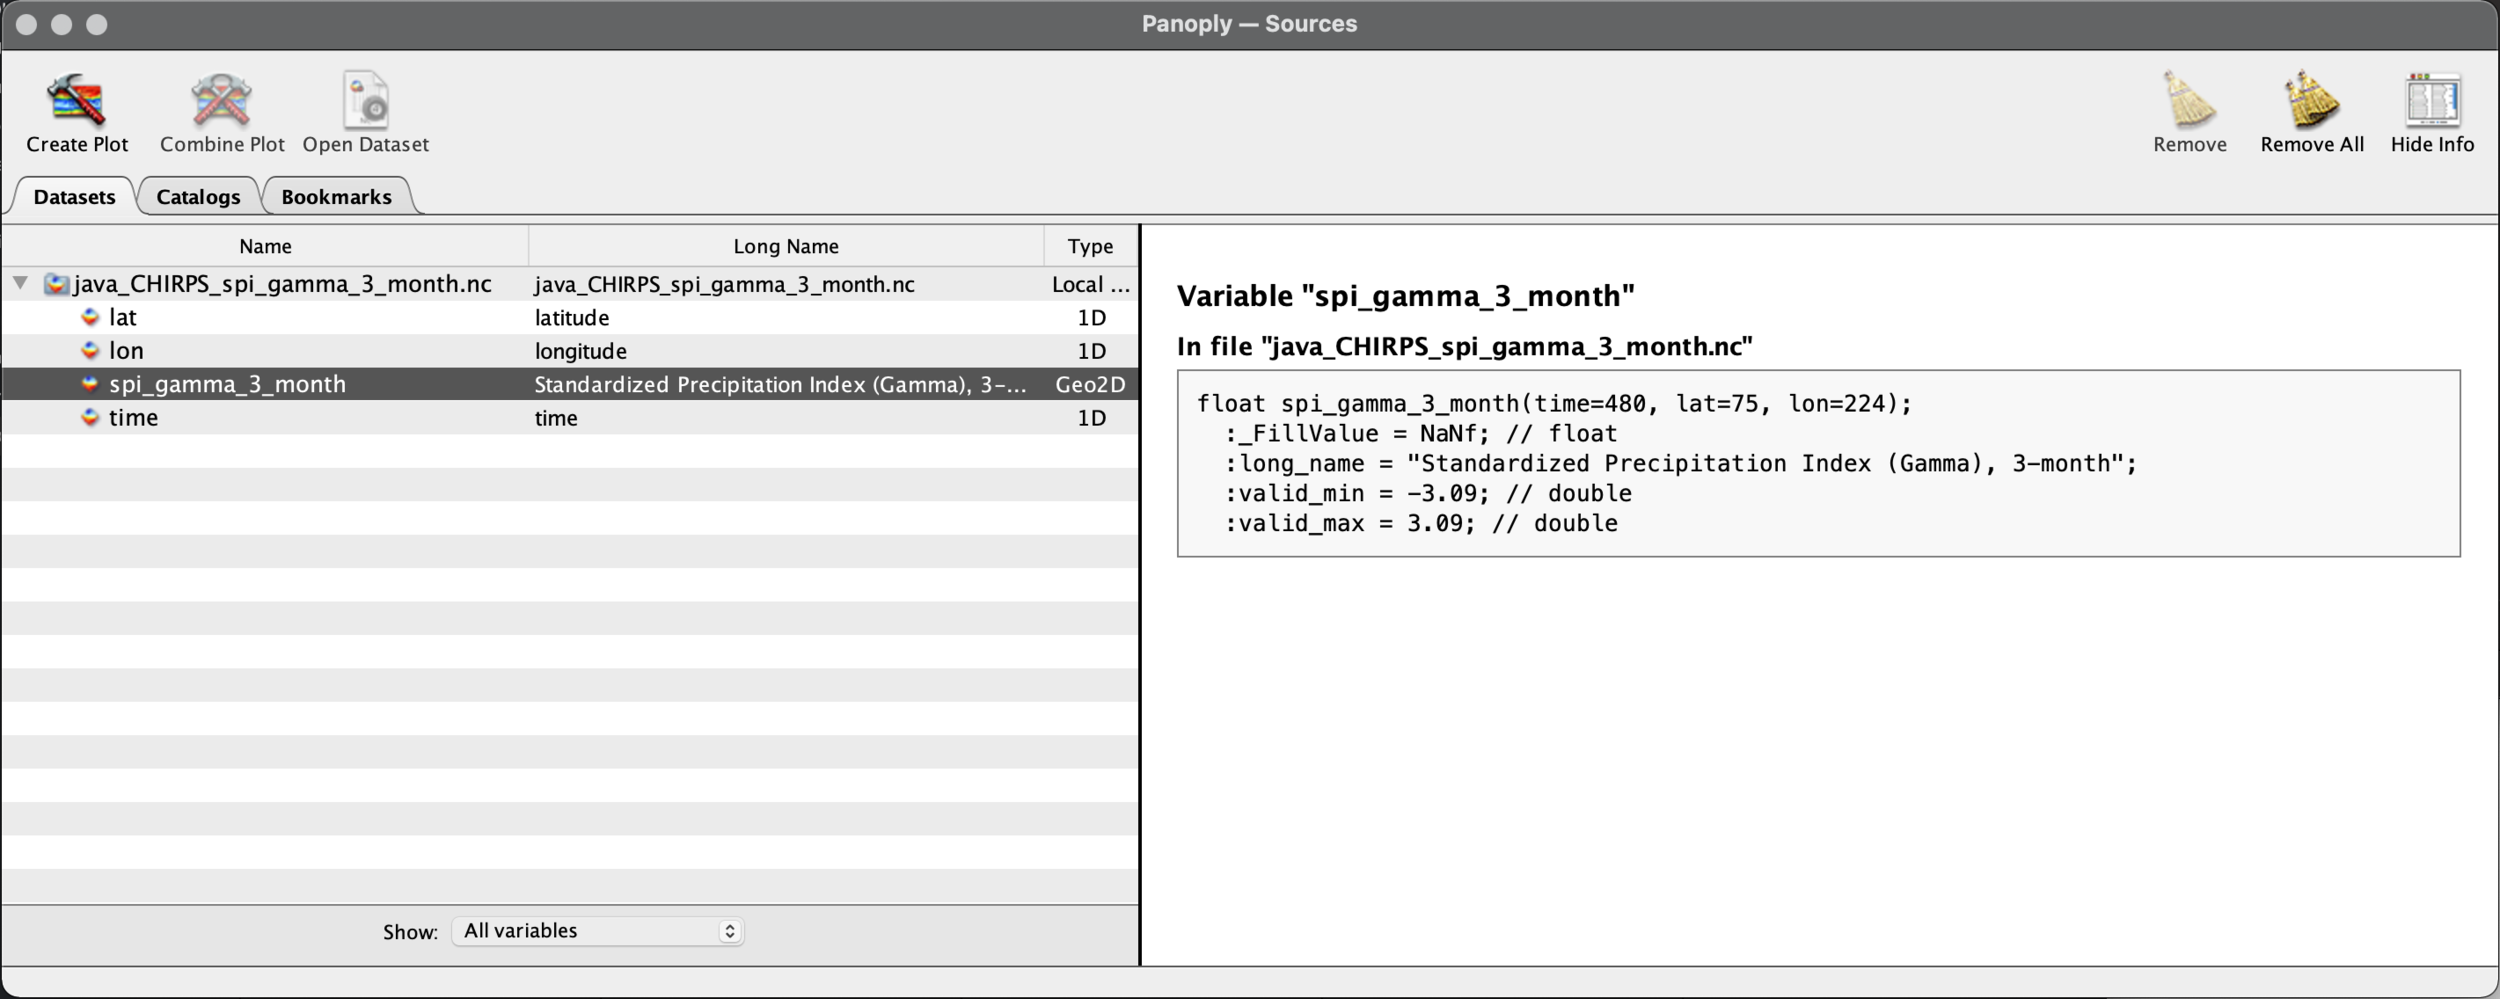The height and width of the screenshot is (999, 2500).
Task: Sort by the Type column header
Action: [1089, 246]
